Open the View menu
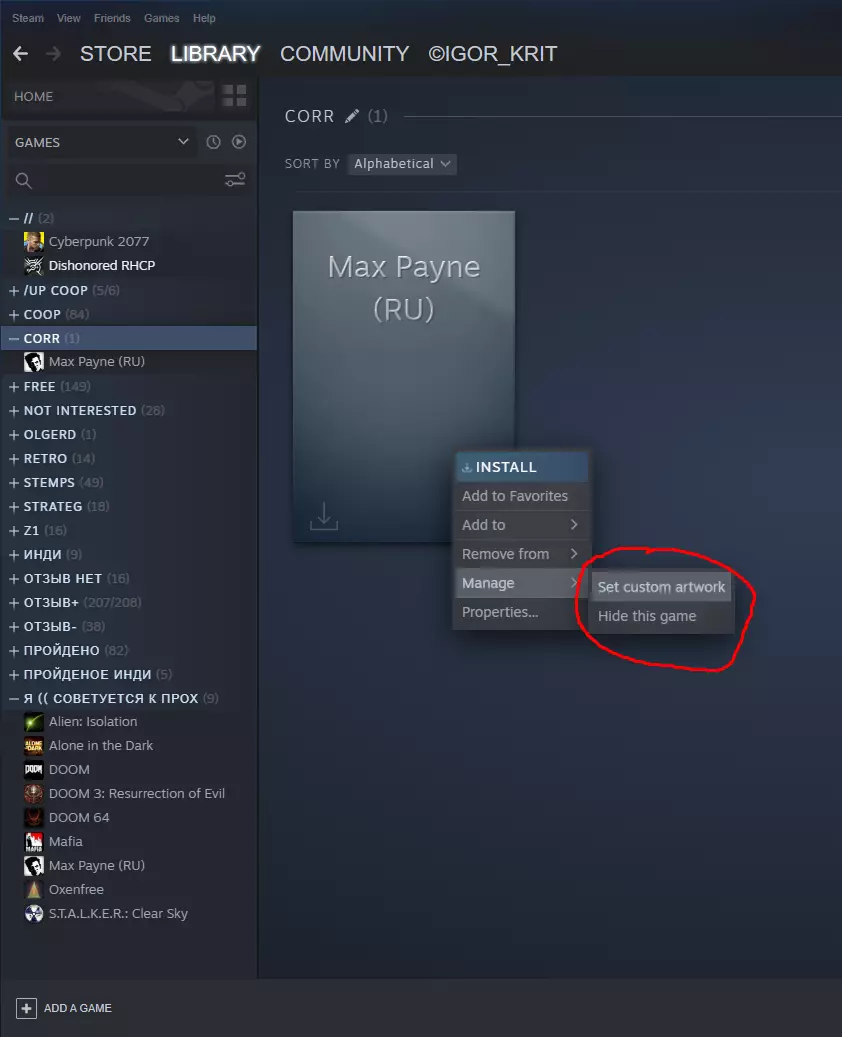This screenshot has height=1037, width=842. (69, 19)
